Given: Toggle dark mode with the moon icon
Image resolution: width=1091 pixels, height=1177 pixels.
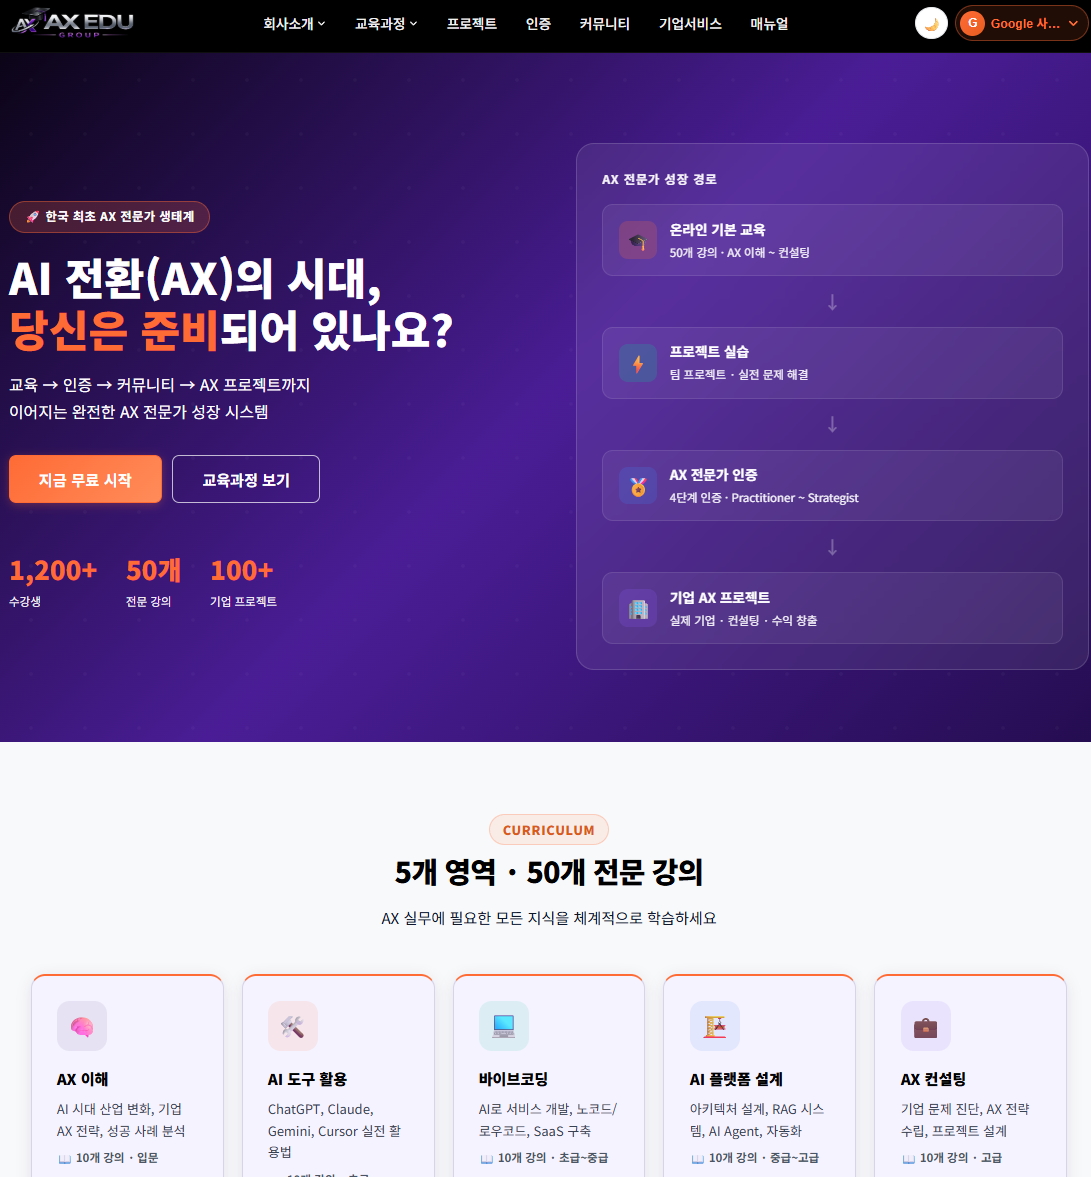Looking at the screenshot, I should 931,23.
